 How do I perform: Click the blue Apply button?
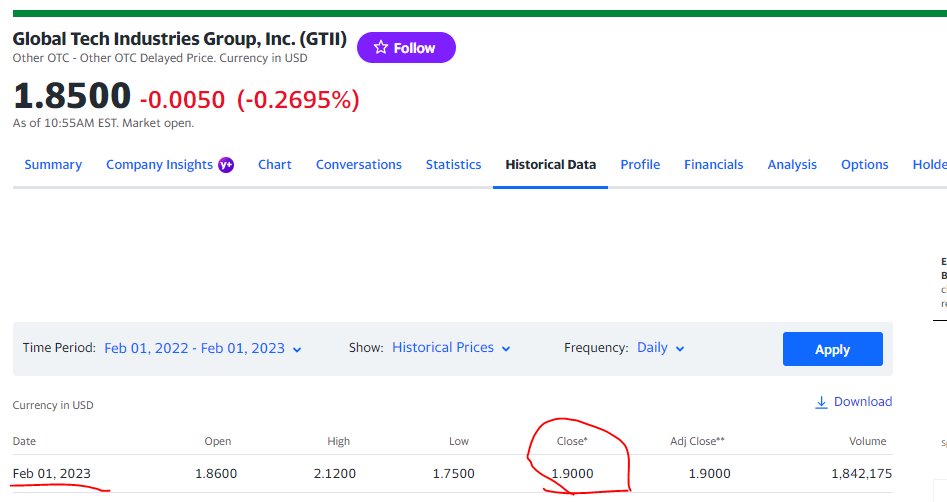(832, 349)
